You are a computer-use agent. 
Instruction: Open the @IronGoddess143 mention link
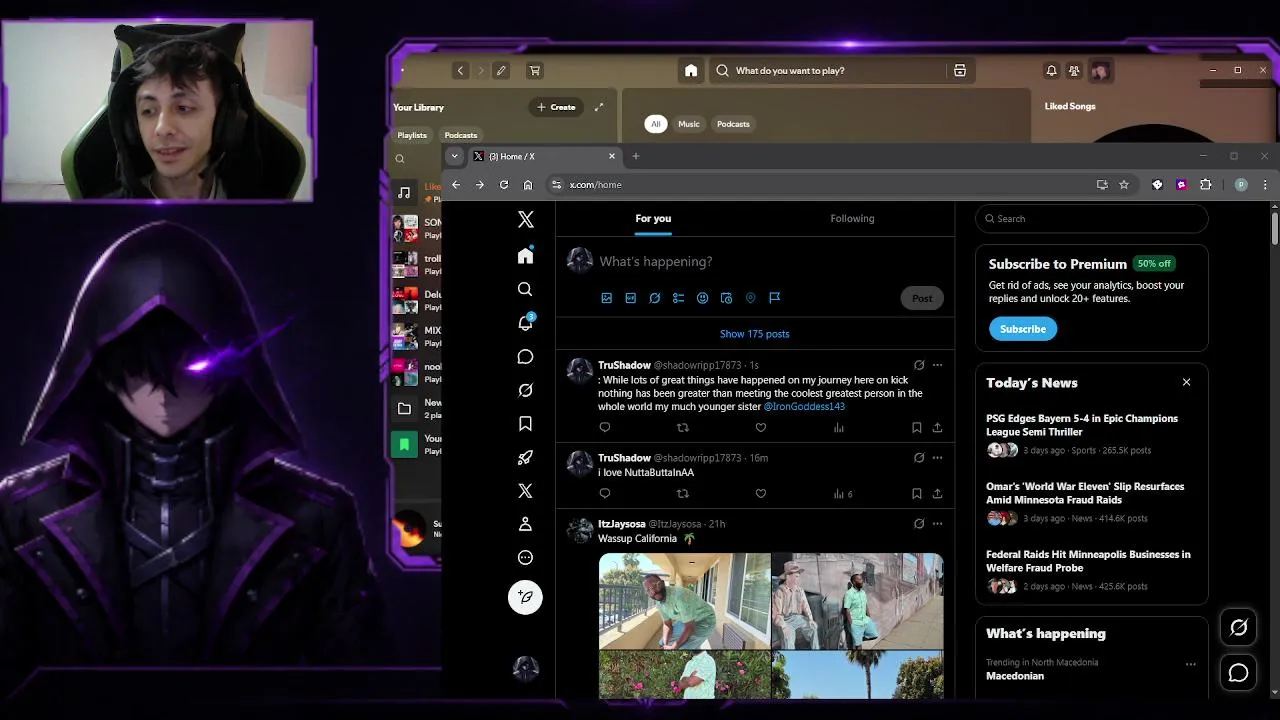[x=804, y=407]
